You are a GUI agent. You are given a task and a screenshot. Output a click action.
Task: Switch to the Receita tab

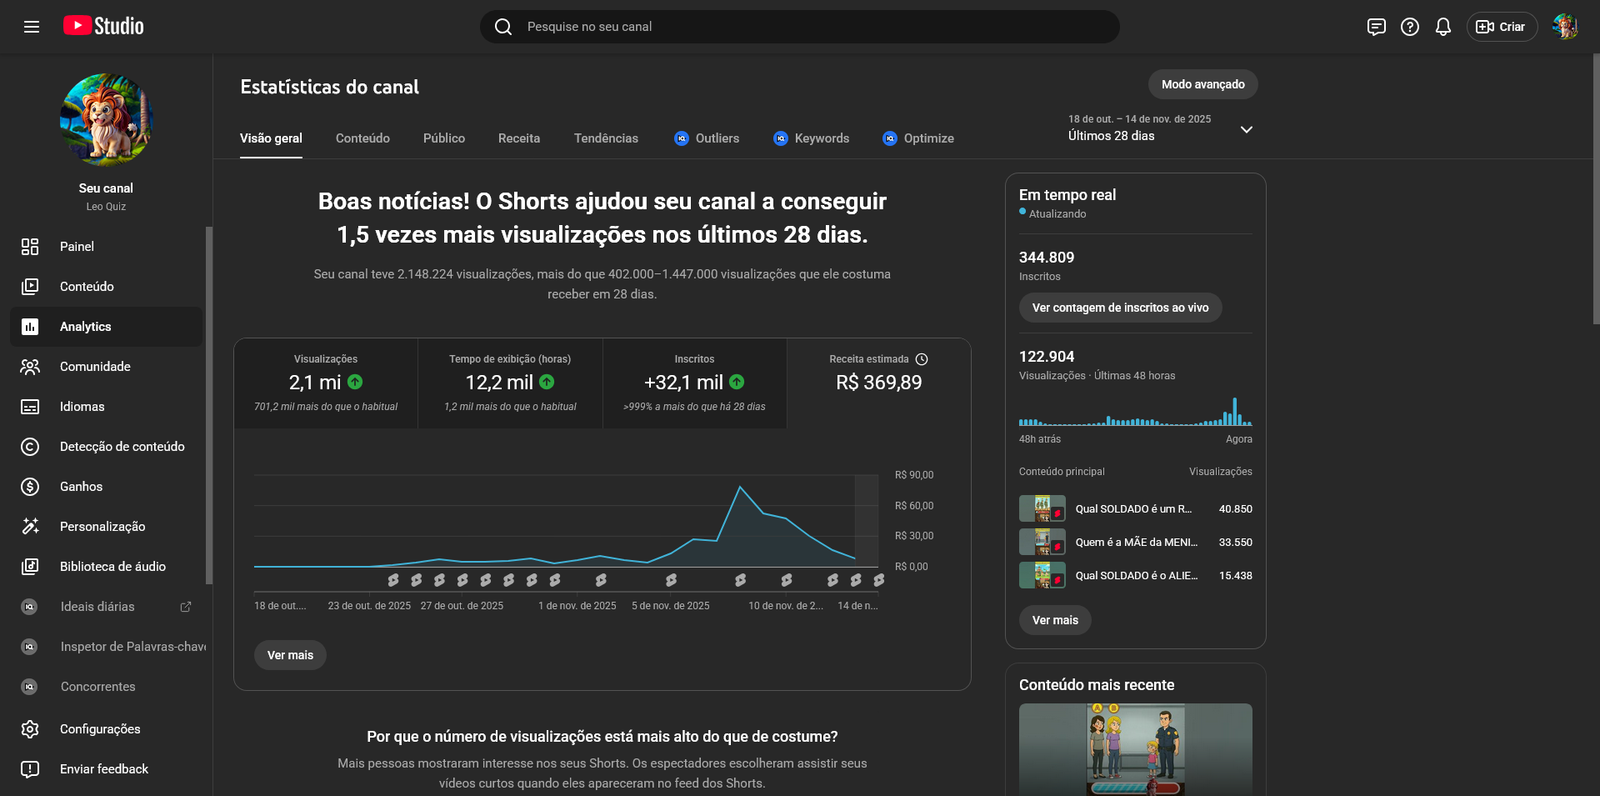[519, 138]
